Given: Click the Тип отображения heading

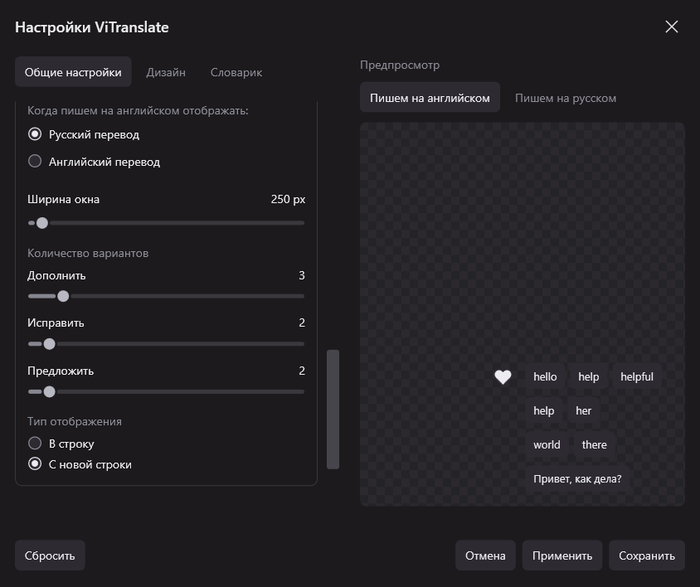Looking at the screenshot, I should pos(75,421).
